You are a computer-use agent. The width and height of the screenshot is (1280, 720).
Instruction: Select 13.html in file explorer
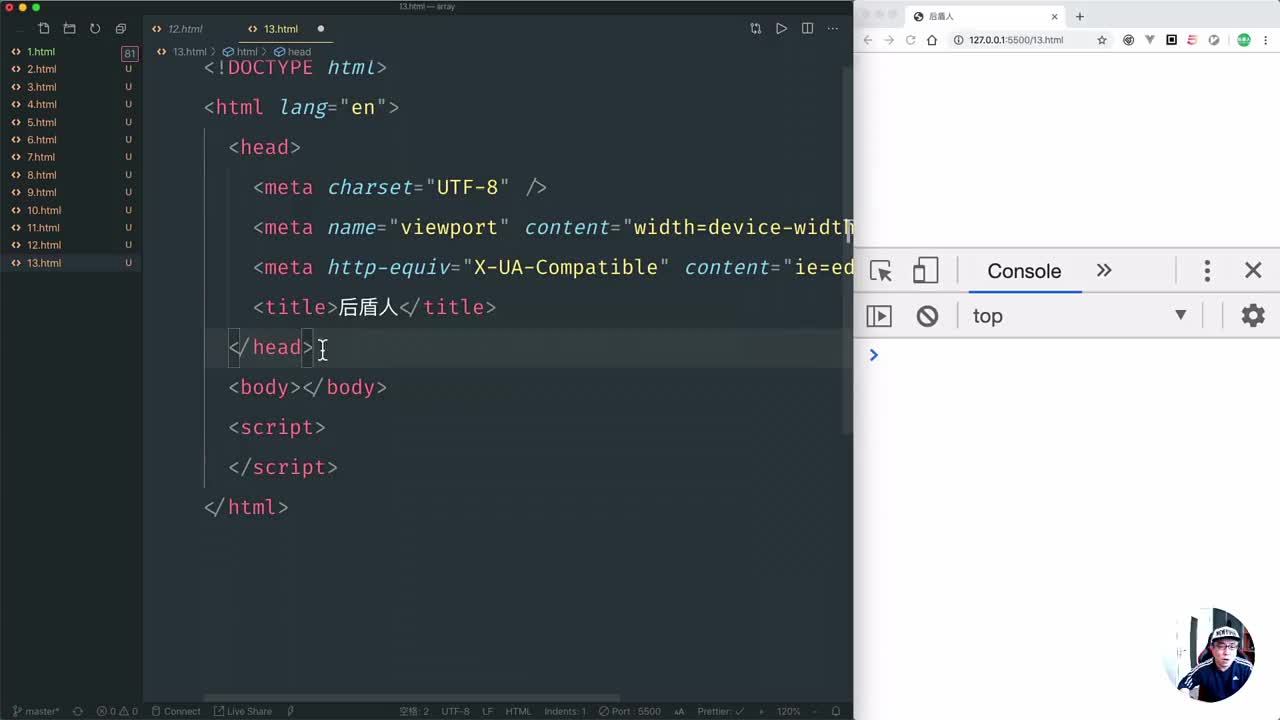(70, 263)
